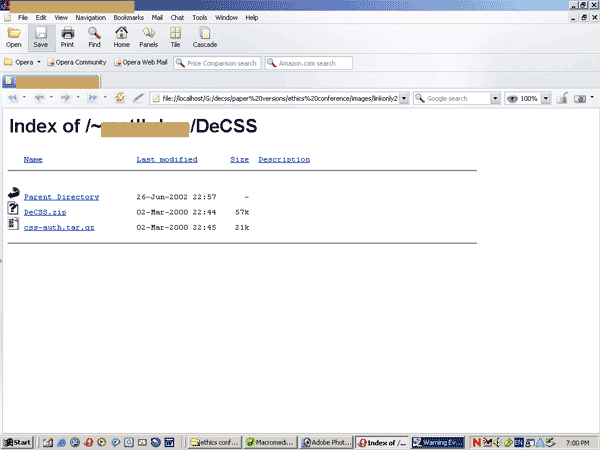The height and width of the screenshot is (450, 600).
Task: Switch to the Adobe Photoshop taskbar button
Action: [326, 442]
